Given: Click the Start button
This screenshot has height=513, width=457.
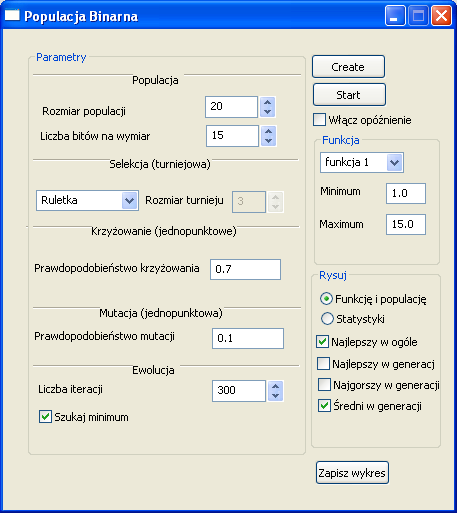Looking at the screenshot, I should coord(349,95).
